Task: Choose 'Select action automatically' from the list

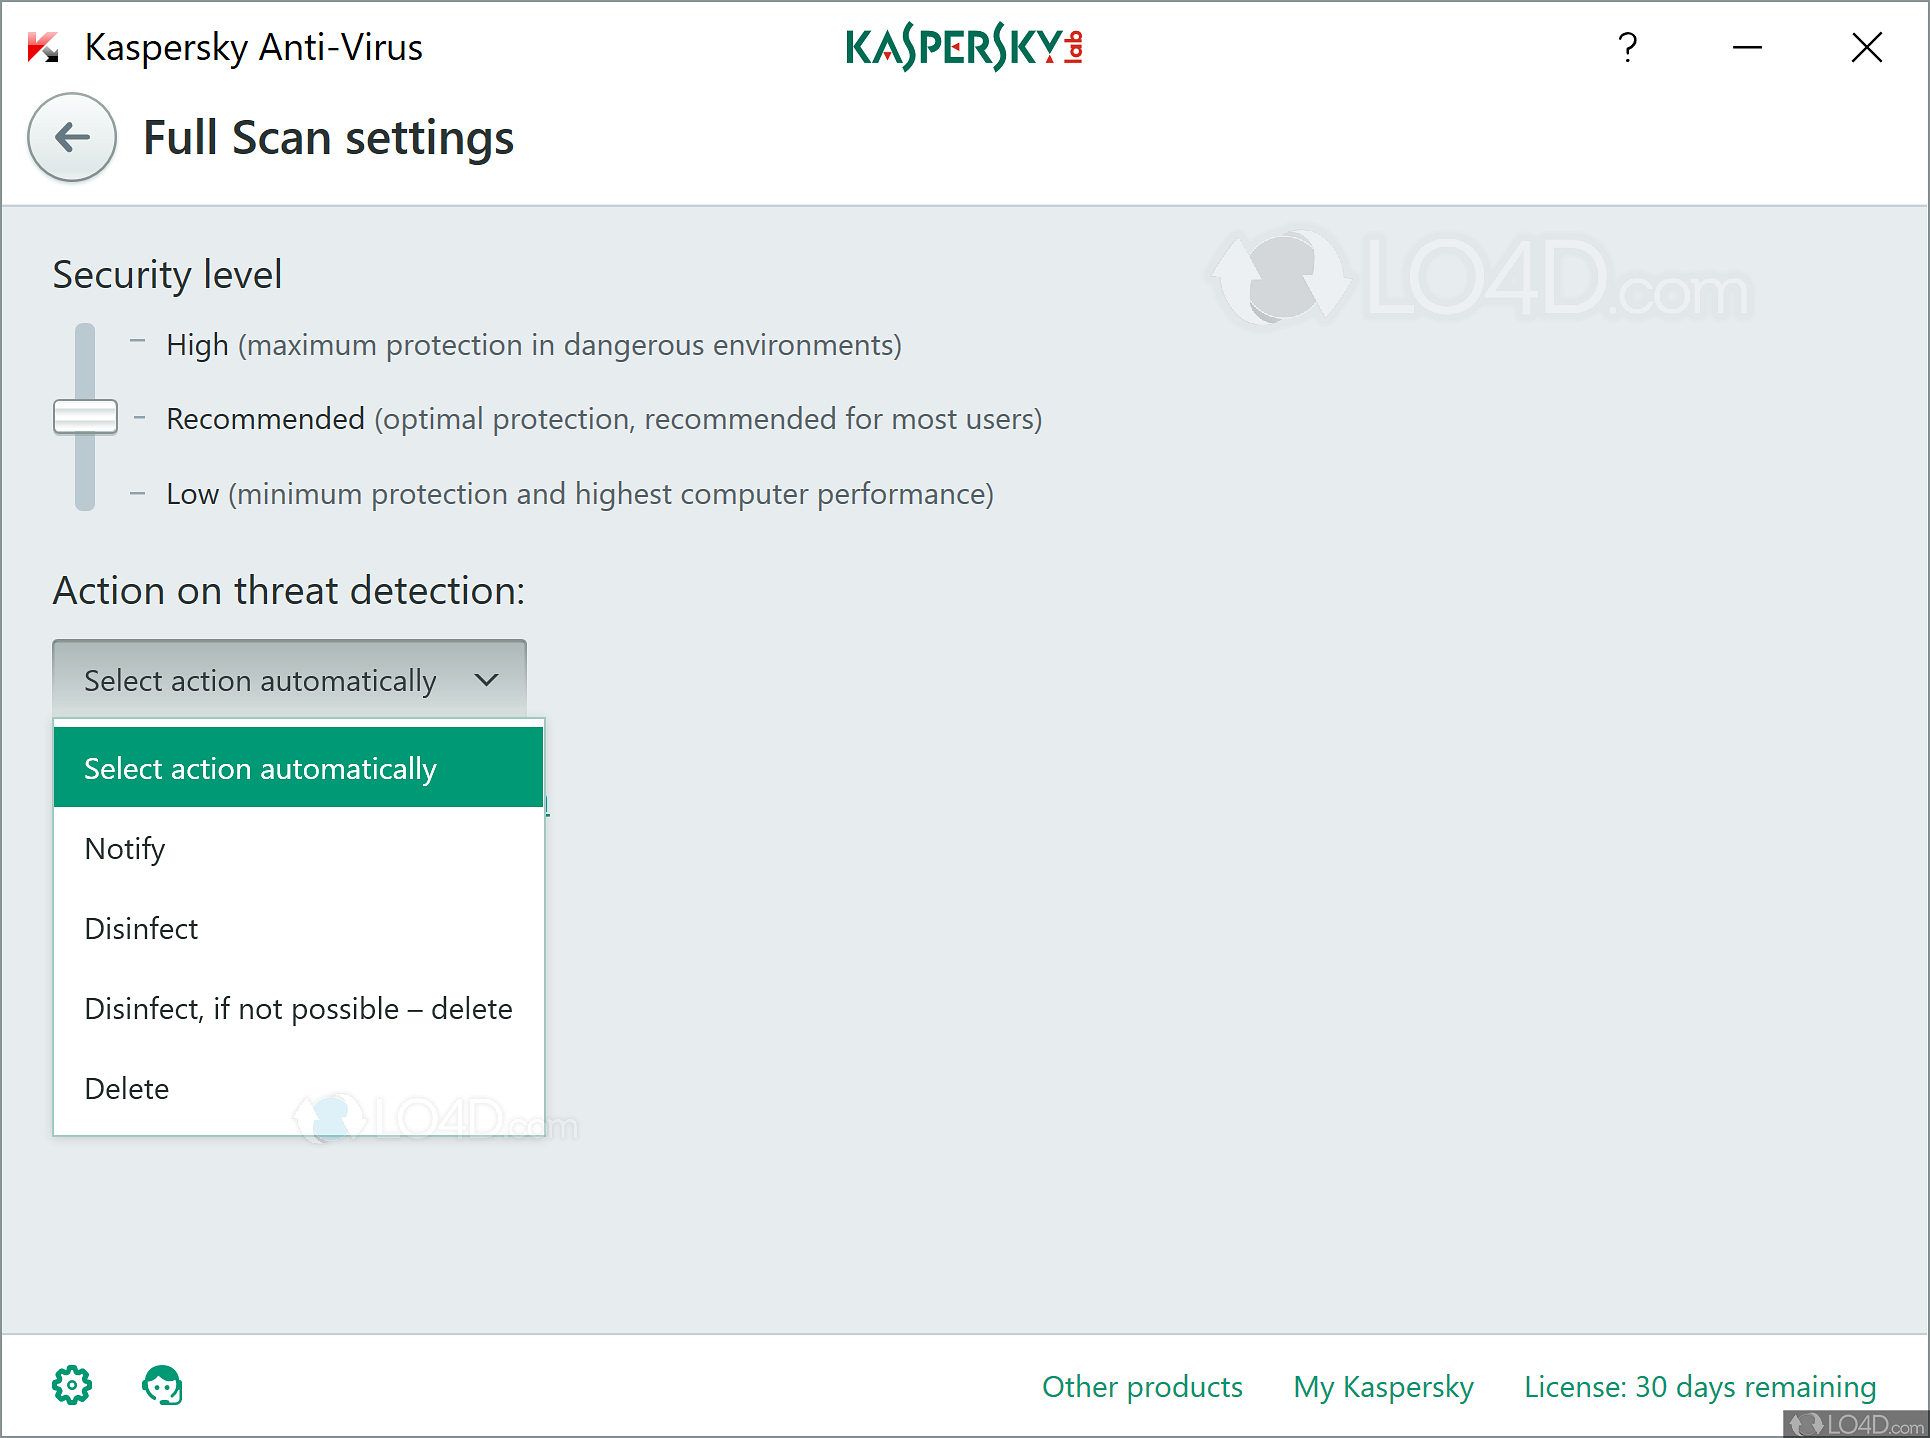Action: tap(298, 768)
